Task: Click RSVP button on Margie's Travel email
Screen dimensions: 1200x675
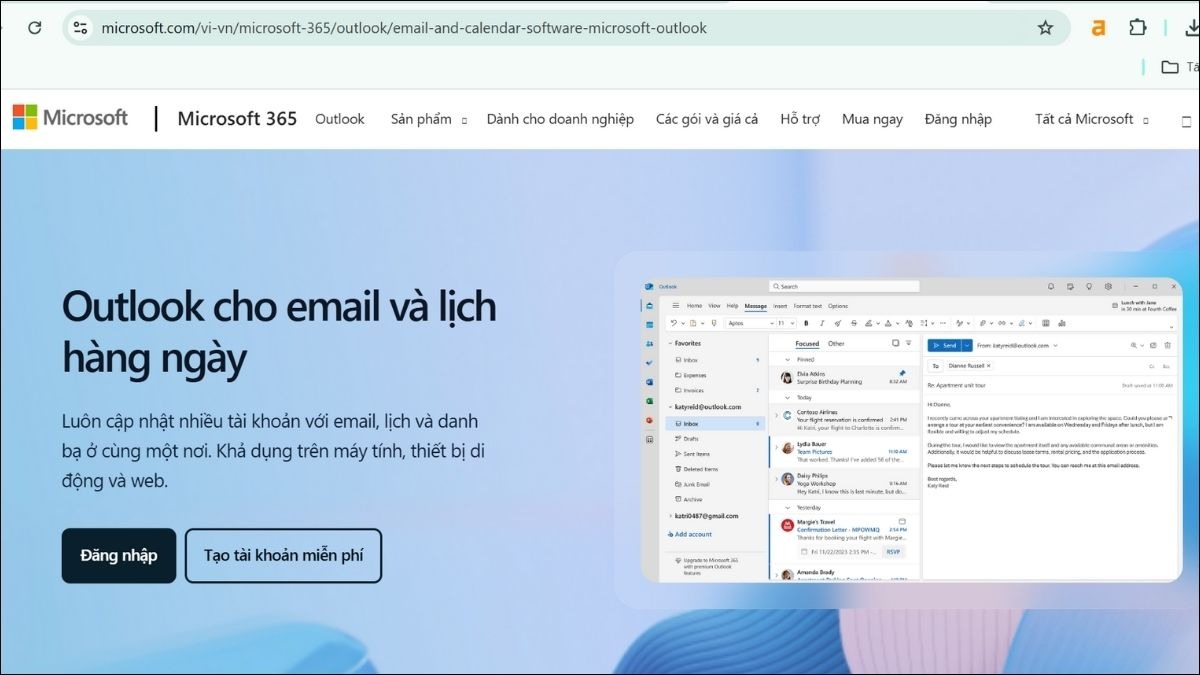Action: click(893, 552)
